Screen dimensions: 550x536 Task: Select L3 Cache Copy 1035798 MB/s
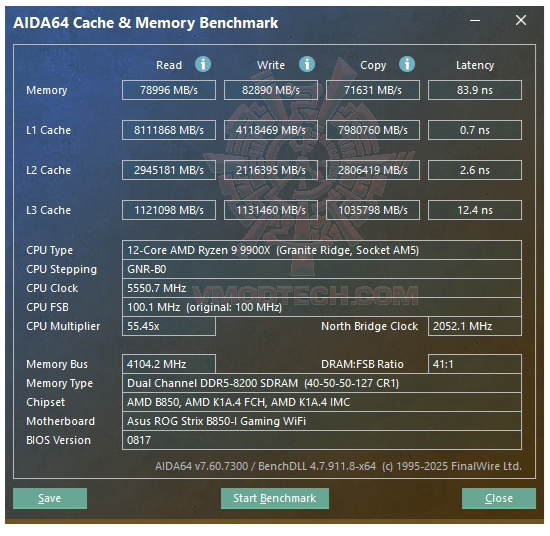click(373, 210)
